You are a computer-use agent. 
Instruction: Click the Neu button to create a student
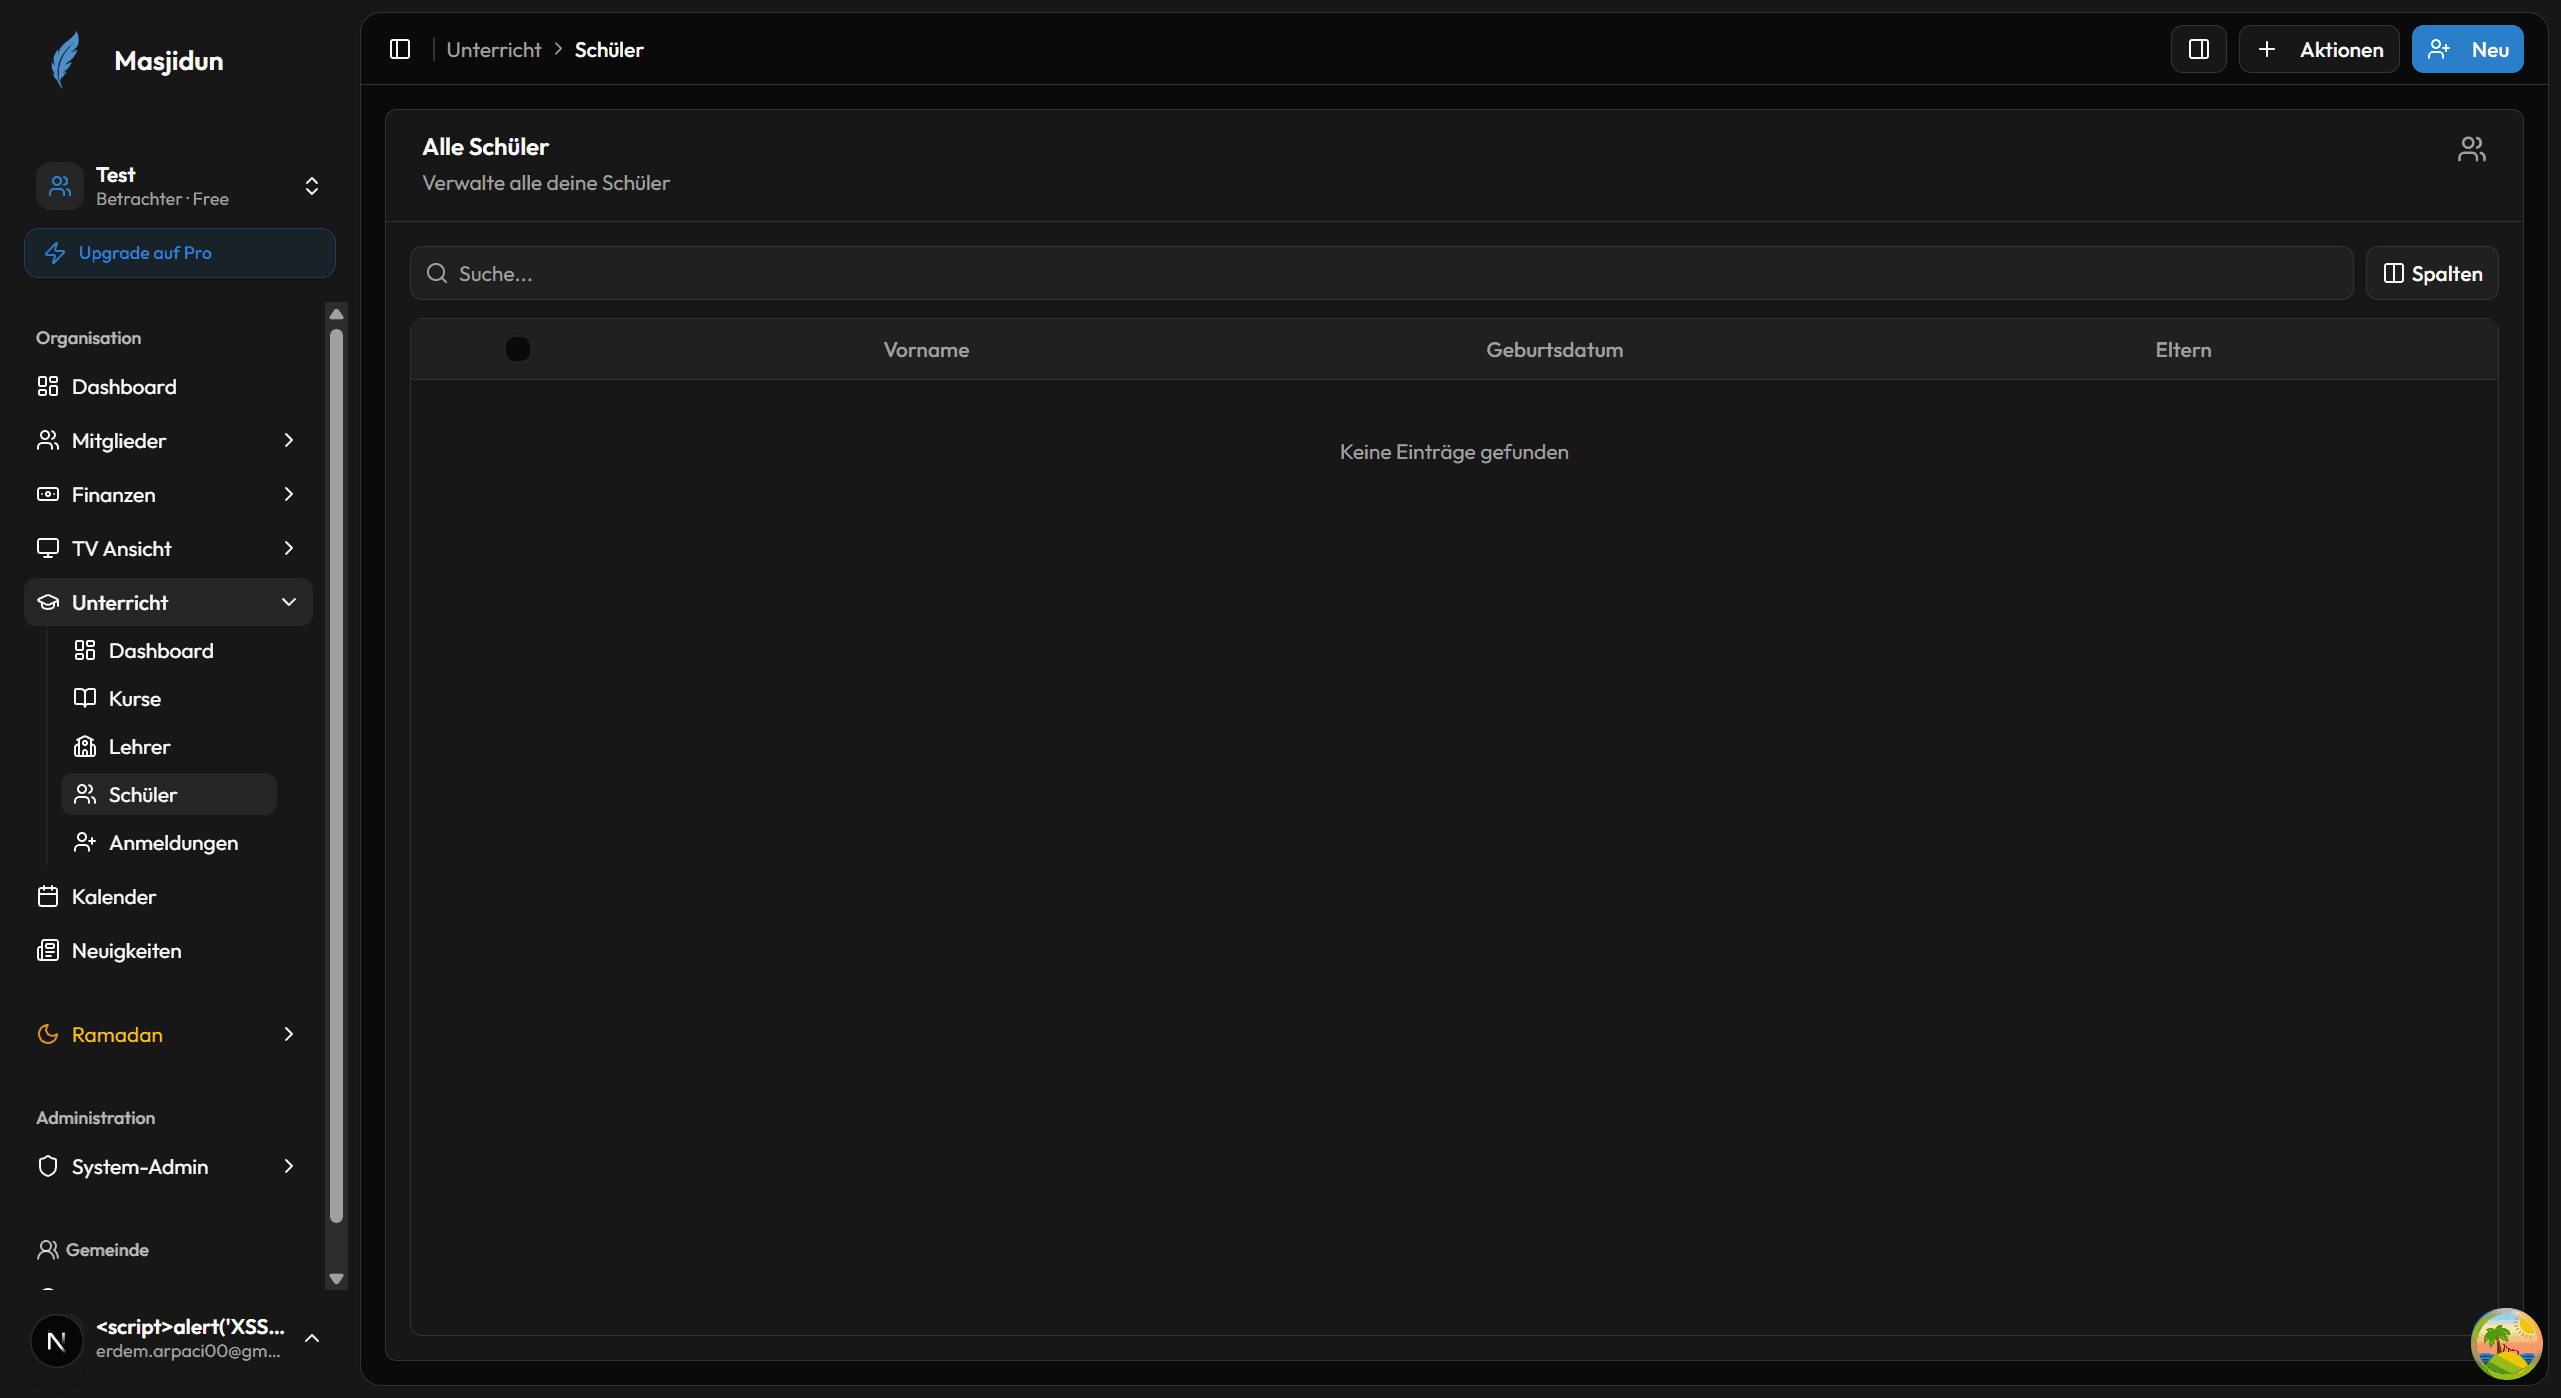[2467, 48]
